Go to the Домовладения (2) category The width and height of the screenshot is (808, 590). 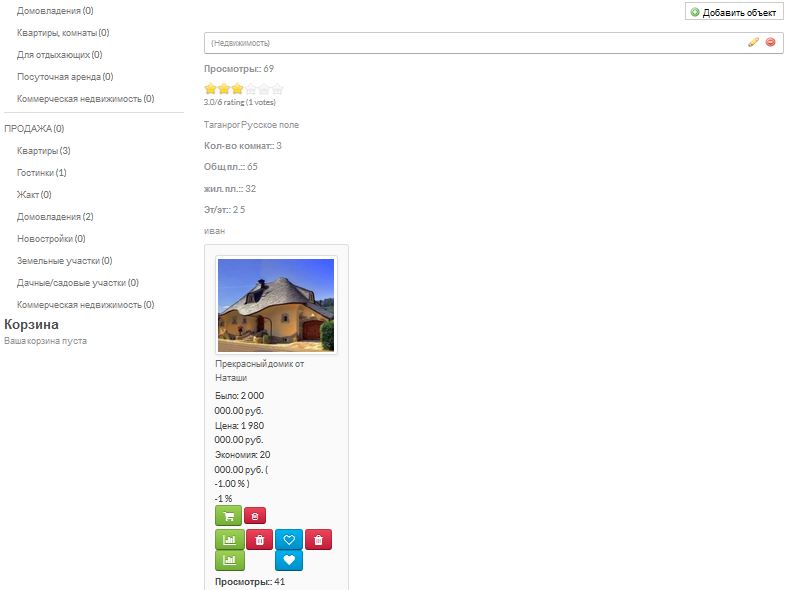coord(55,217)
